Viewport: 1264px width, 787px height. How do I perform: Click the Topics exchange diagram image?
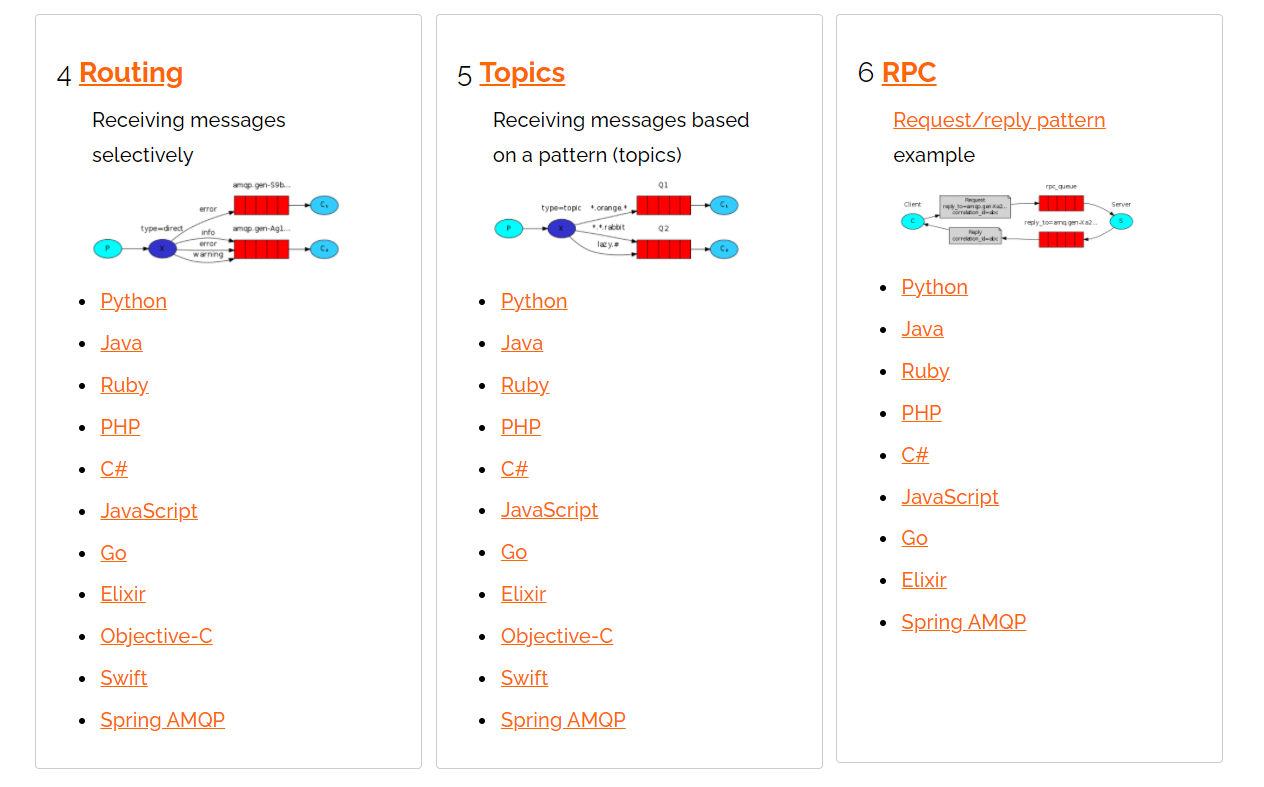(617, 222)
